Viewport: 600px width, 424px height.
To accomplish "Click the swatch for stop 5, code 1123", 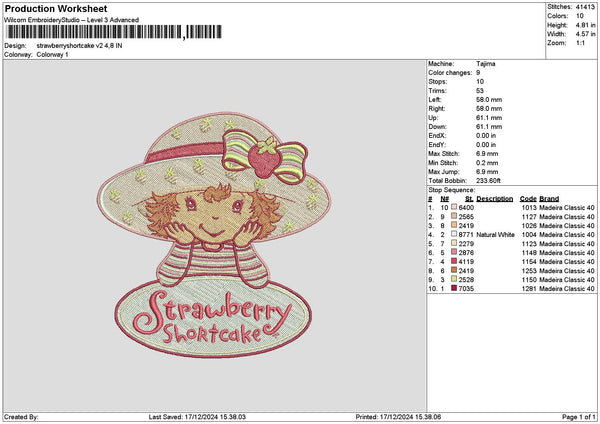I will [454, 243].
